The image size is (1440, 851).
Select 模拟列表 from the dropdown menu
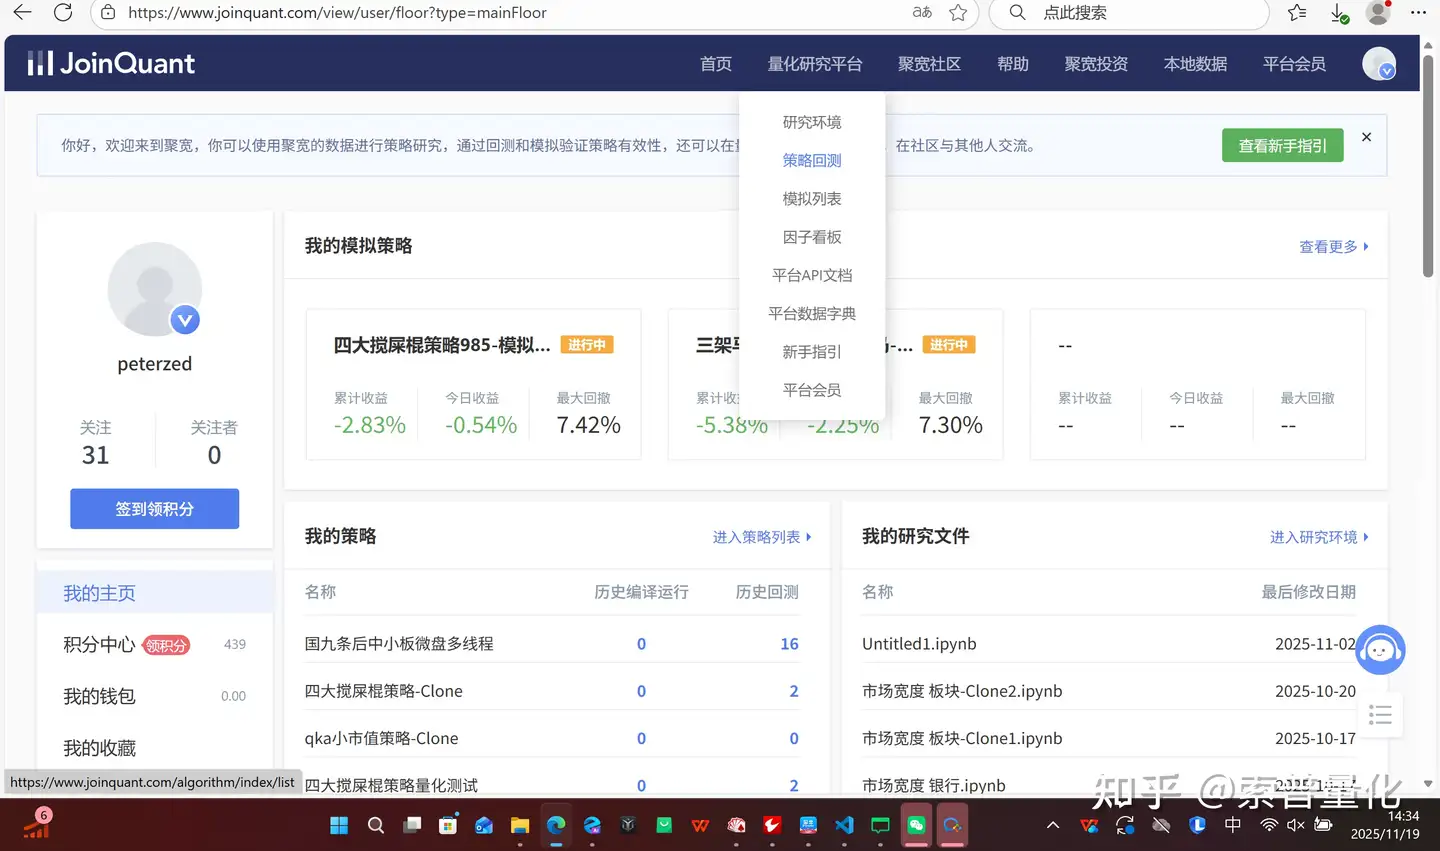click(812, 199)
